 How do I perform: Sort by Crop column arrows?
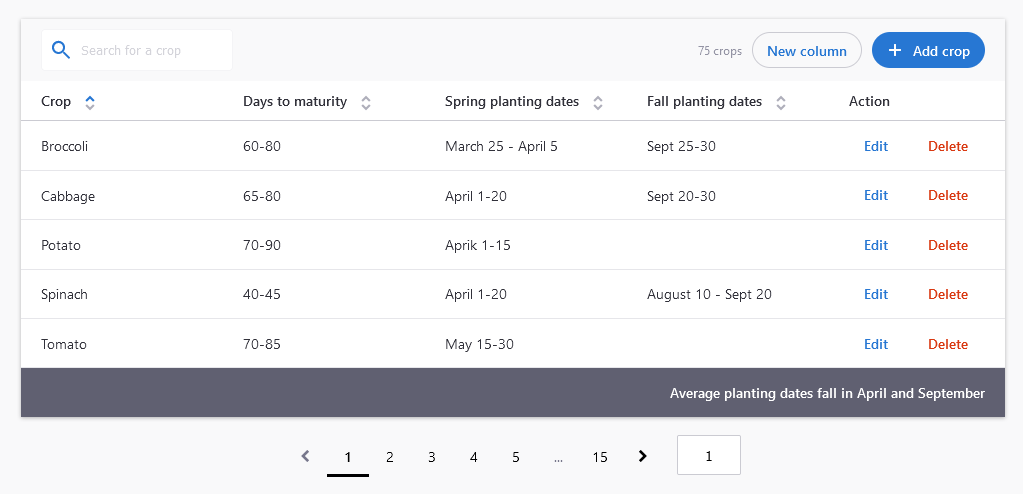(x=90, y=102)
